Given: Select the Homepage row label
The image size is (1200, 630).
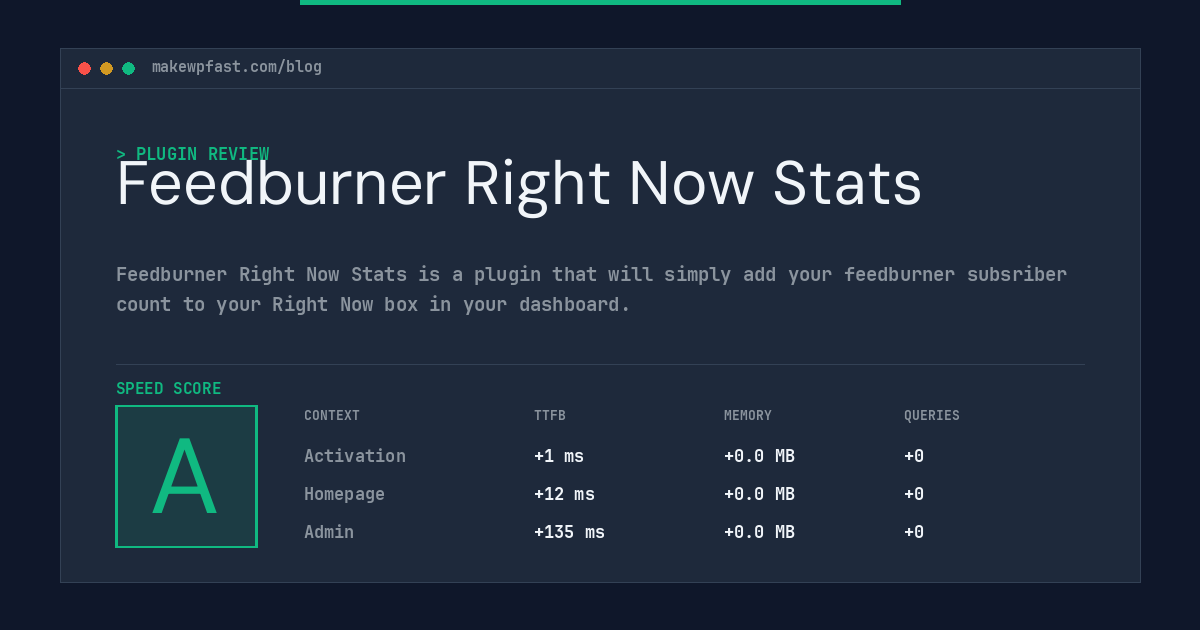Looking at the screenshot, I should [344, 494].
